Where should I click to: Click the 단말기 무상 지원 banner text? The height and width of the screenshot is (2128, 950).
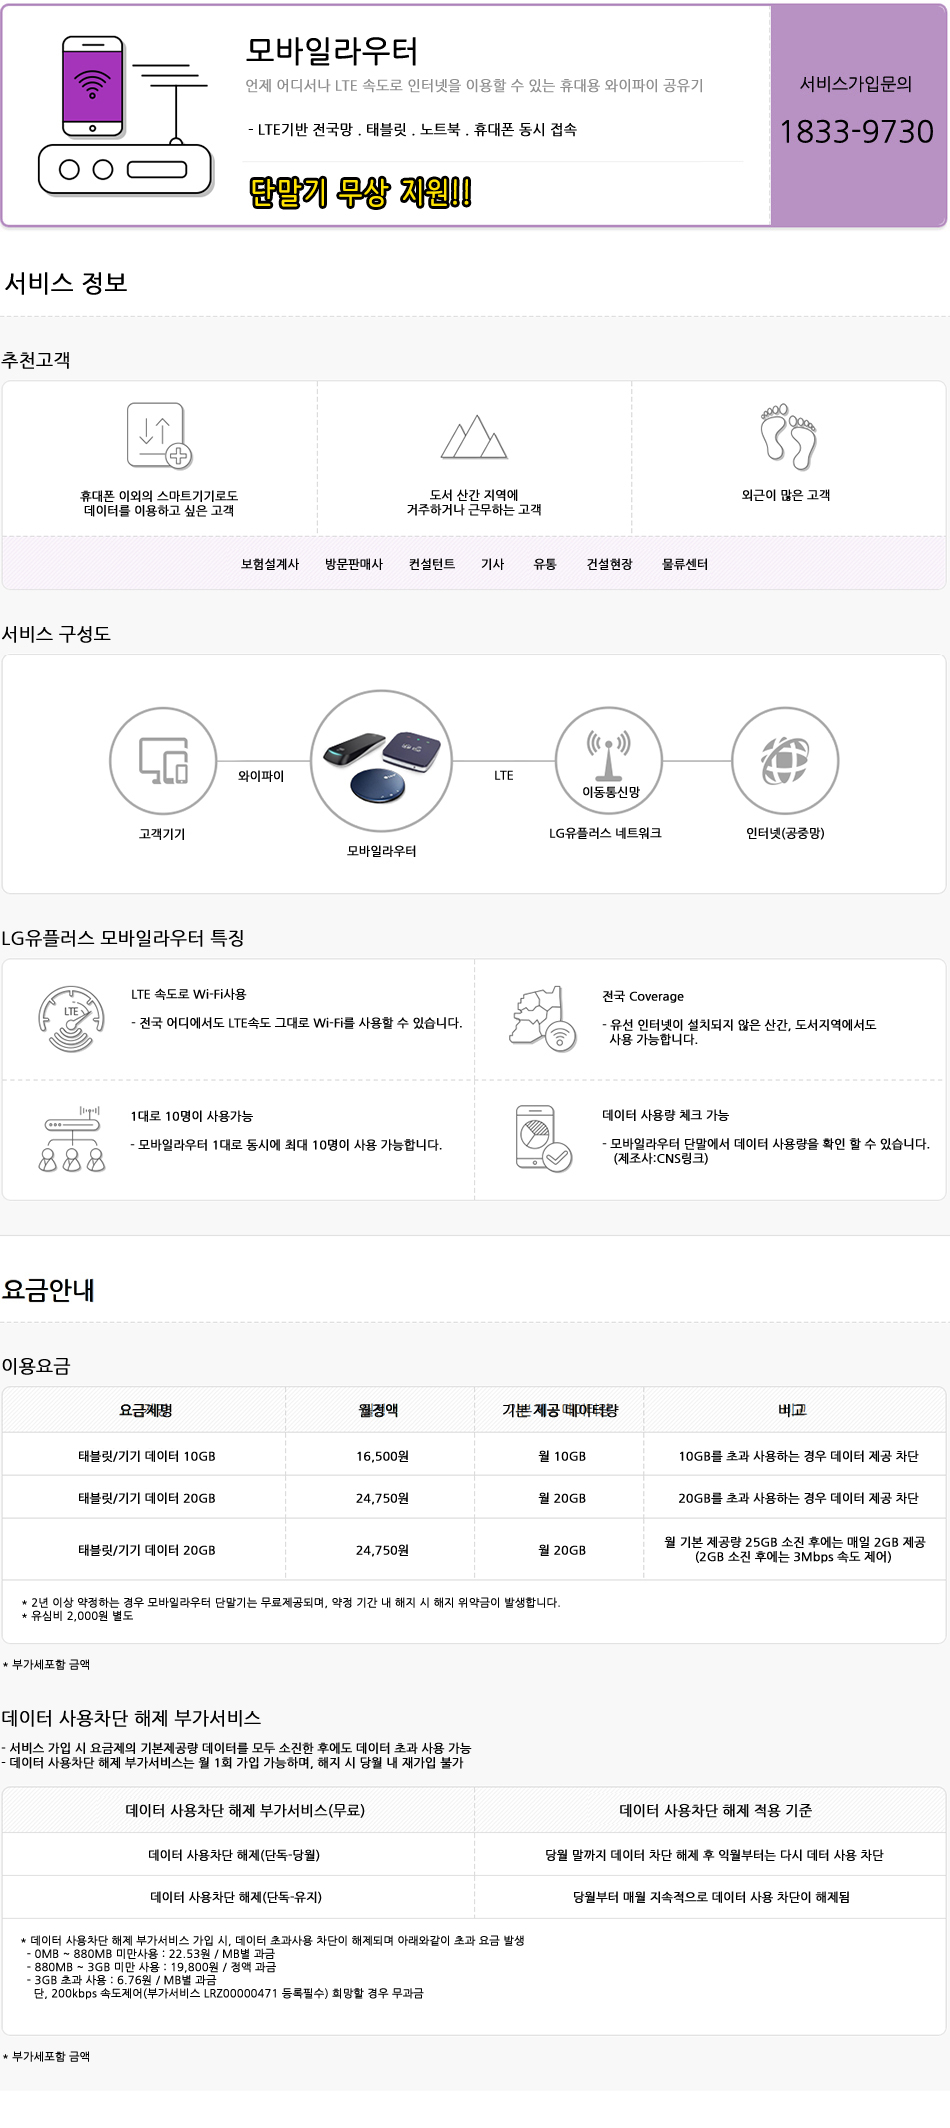360,192
